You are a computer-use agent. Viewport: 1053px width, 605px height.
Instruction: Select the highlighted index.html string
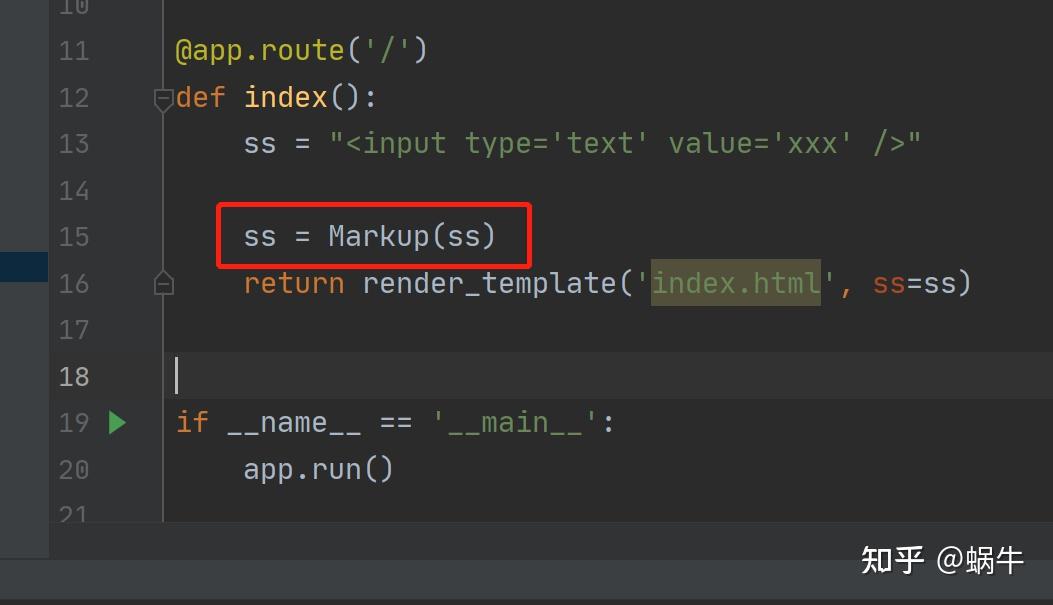736,283
